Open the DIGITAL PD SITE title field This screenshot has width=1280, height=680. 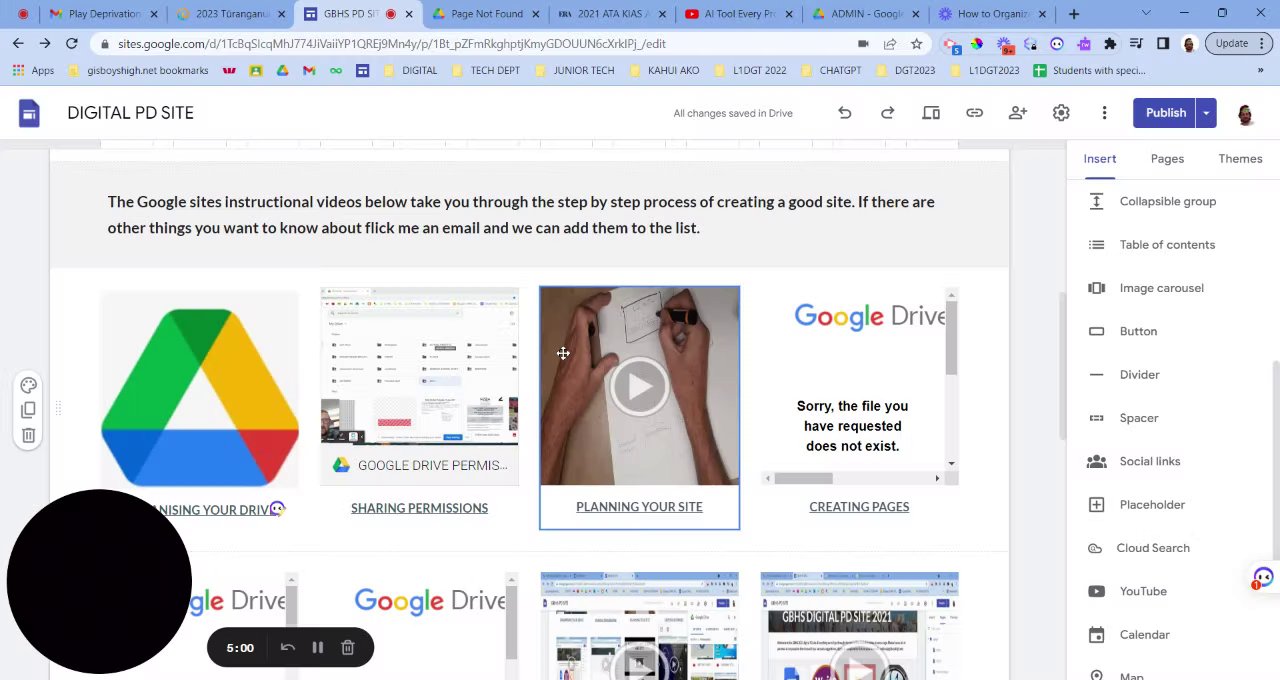click(x=131, y=113)
